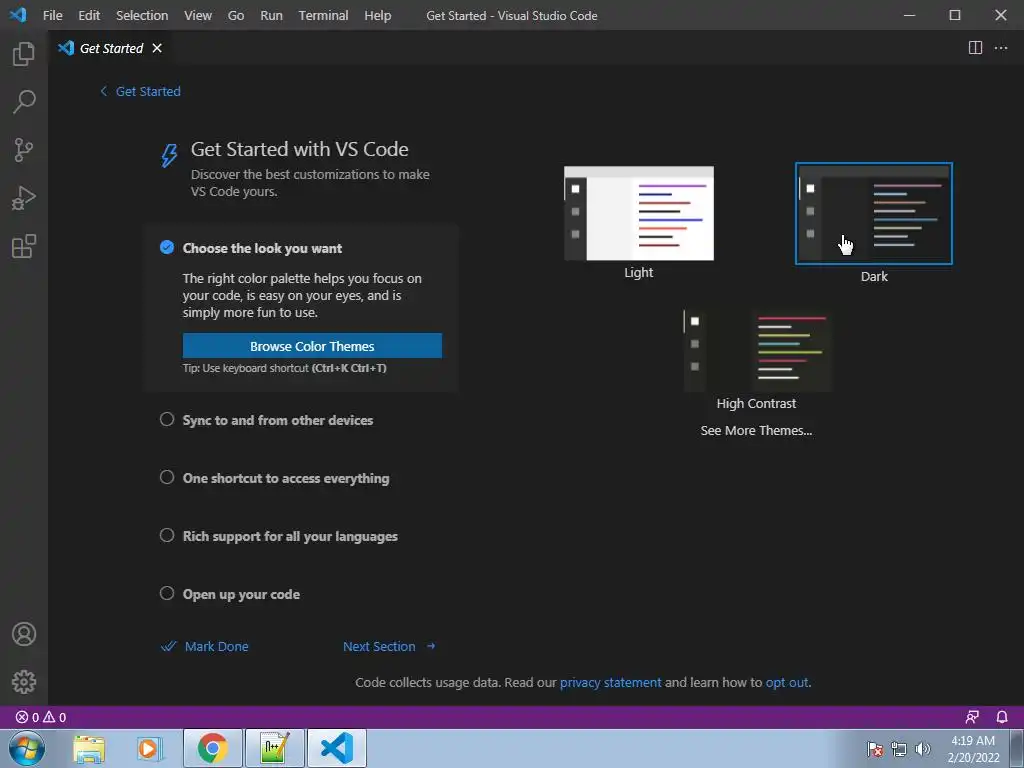The width and height of the screenshot is (1024, 768).
Task: Select the Get Started editor tab
Action: pos(111,48)
